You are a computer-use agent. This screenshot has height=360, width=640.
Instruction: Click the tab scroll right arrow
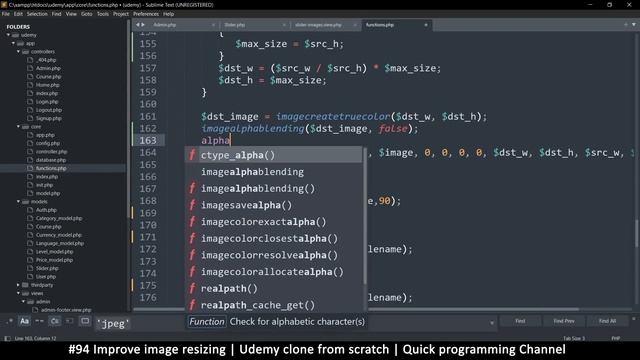point(143,25)
